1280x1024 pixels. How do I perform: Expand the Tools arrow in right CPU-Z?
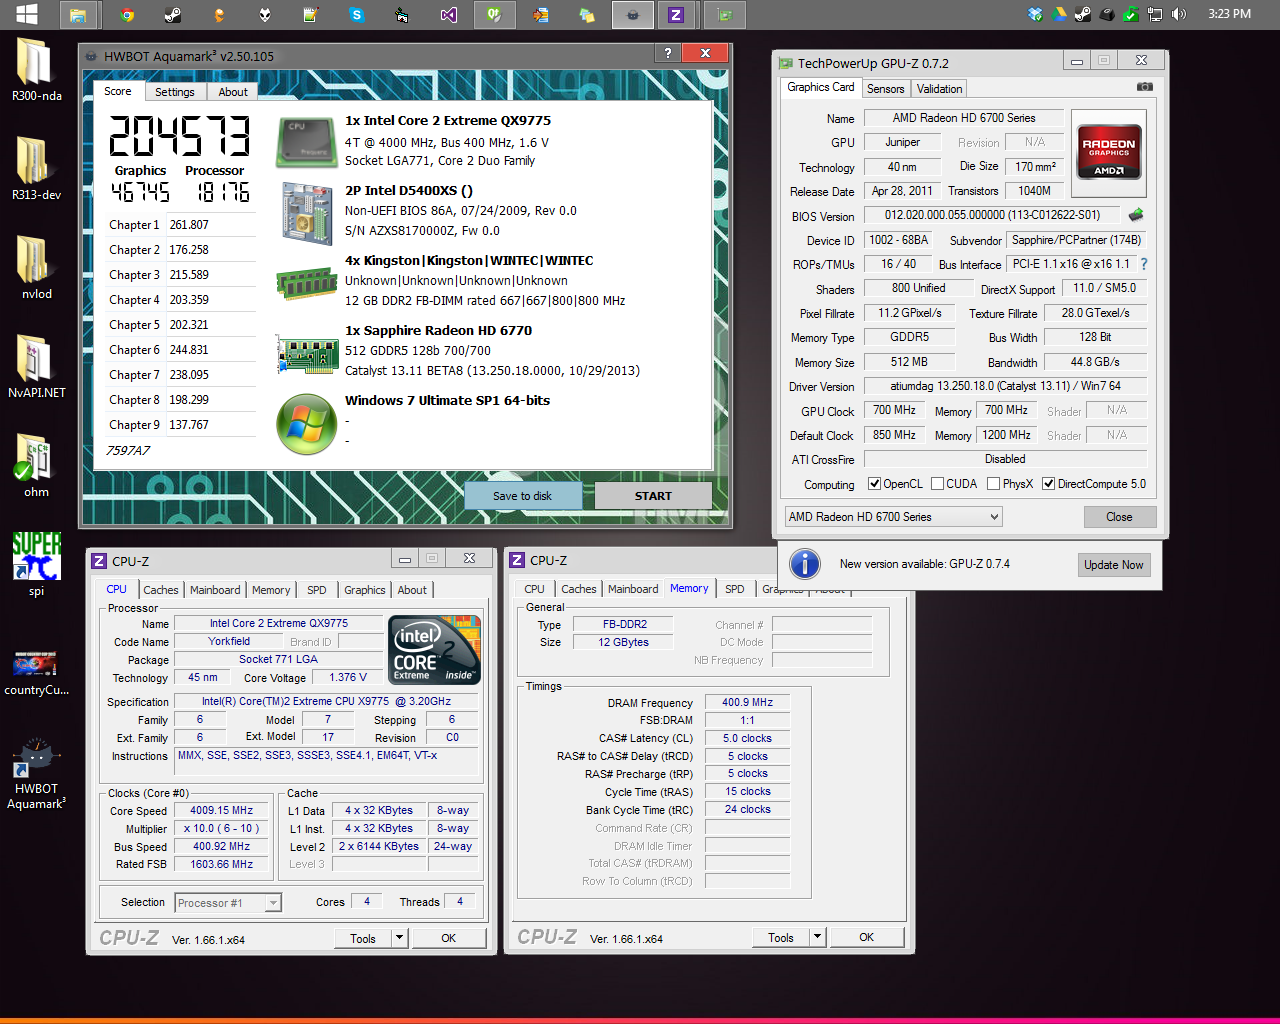pyautogui.click(x=818, y=937)
